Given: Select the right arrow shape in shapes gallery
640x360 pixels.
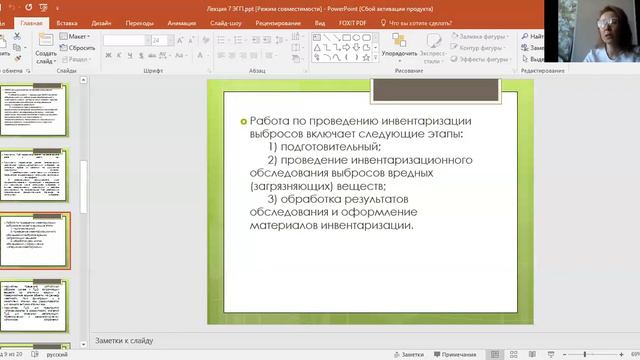Looking at the screenshot, I should tap(346, 47).
